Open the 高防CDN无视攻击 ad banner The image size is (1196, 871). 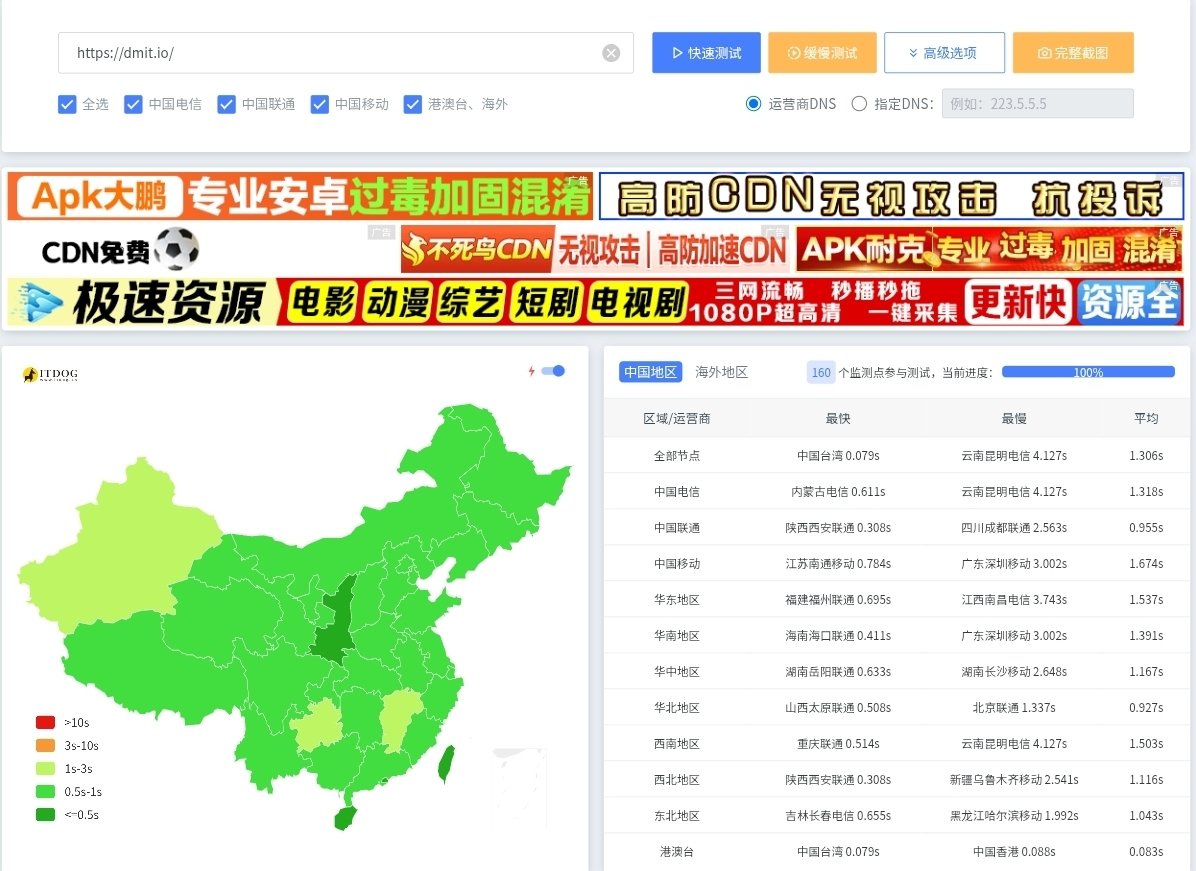click(891, 196)
